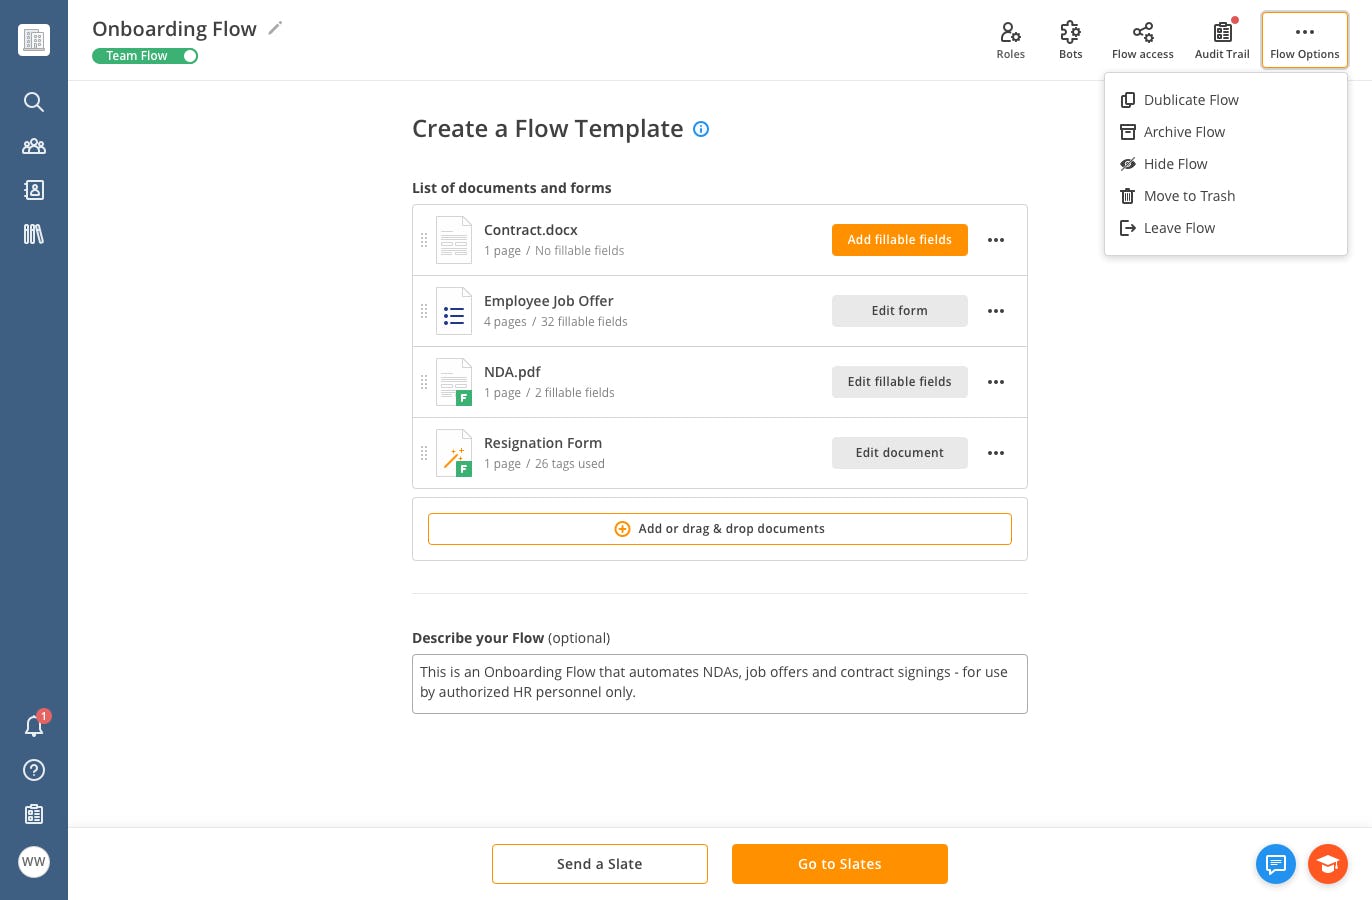Image resolution: width=1372 pixels, height=900 pixels.
Task: Click the pencil icon to rename the flow
Action: click(275, 28)
